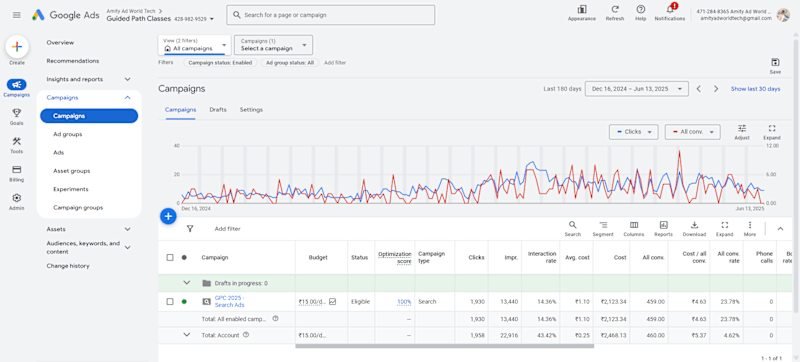
Task: Open the Campaigns megaphone icon in rail
Action: click(x=17, y=85)
